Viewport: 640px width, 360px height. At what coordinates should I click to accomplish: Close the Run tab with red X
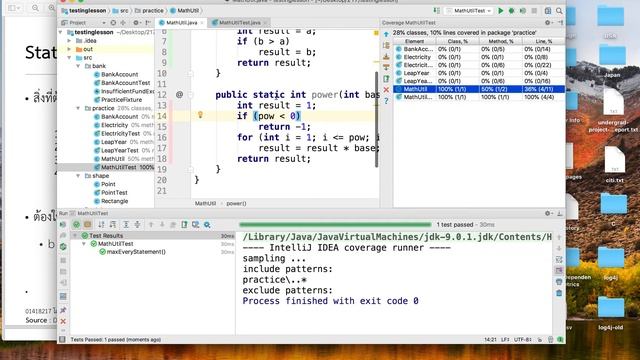[x=63, y=322]
